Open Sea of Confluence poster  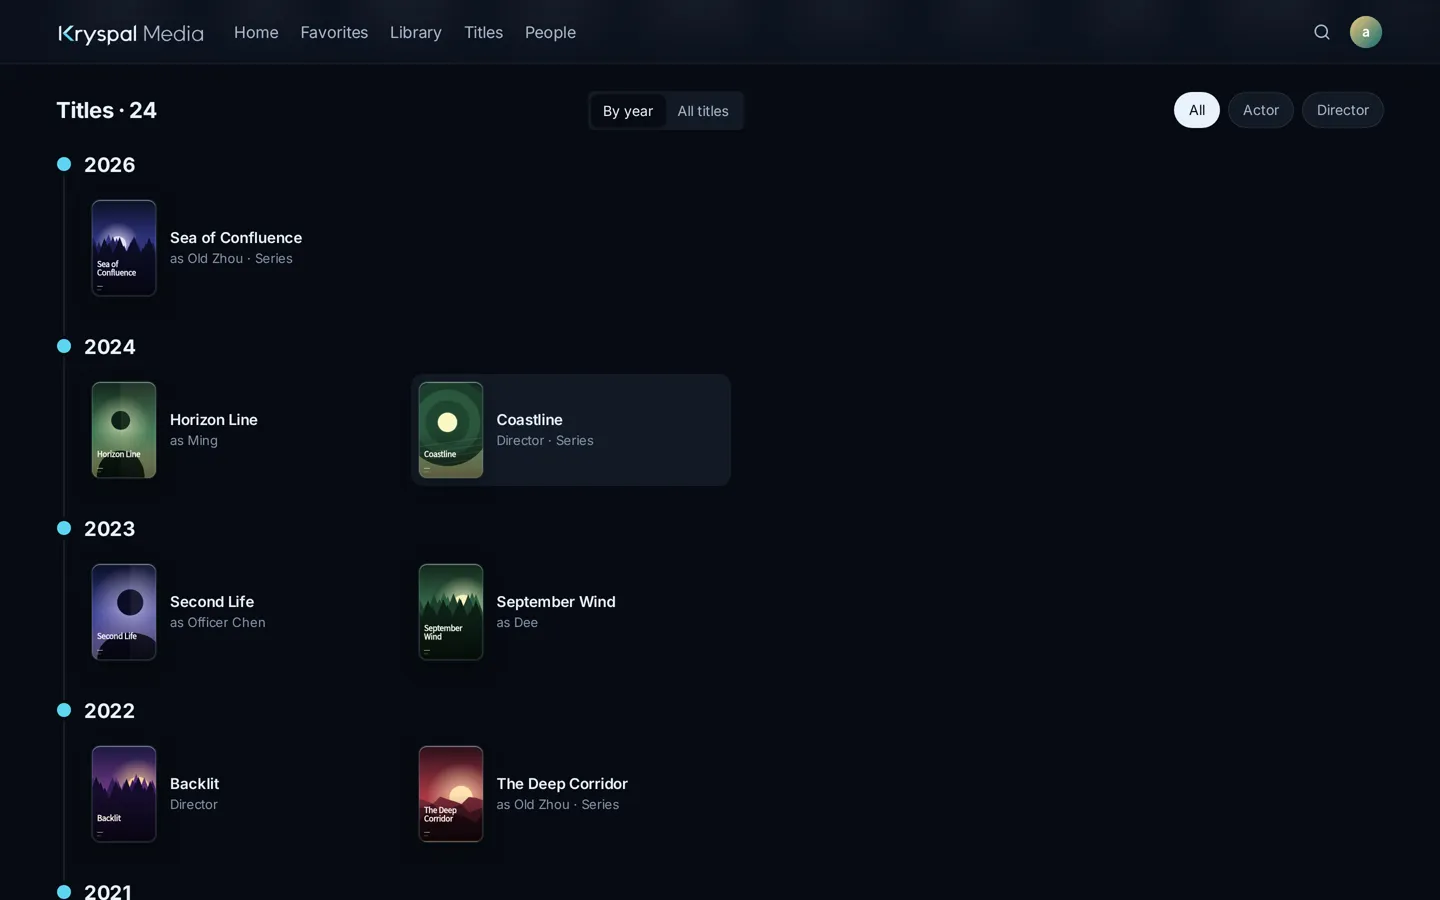(124, 248)
